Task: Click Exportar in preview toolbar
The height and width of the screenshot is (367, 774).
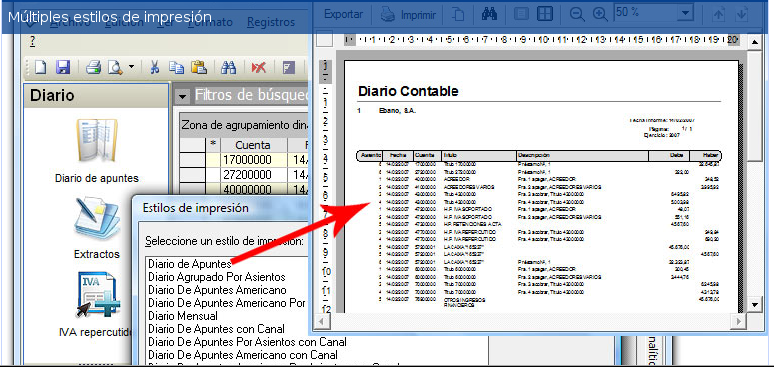Action: [x=344, y=15]
